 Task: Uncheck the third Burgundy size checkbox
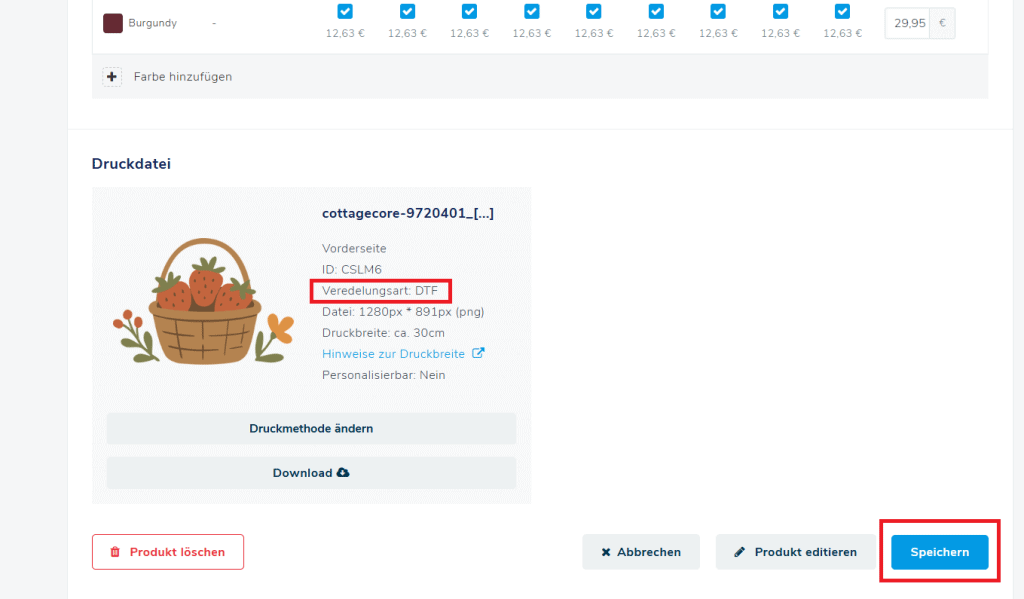point(469,11)
